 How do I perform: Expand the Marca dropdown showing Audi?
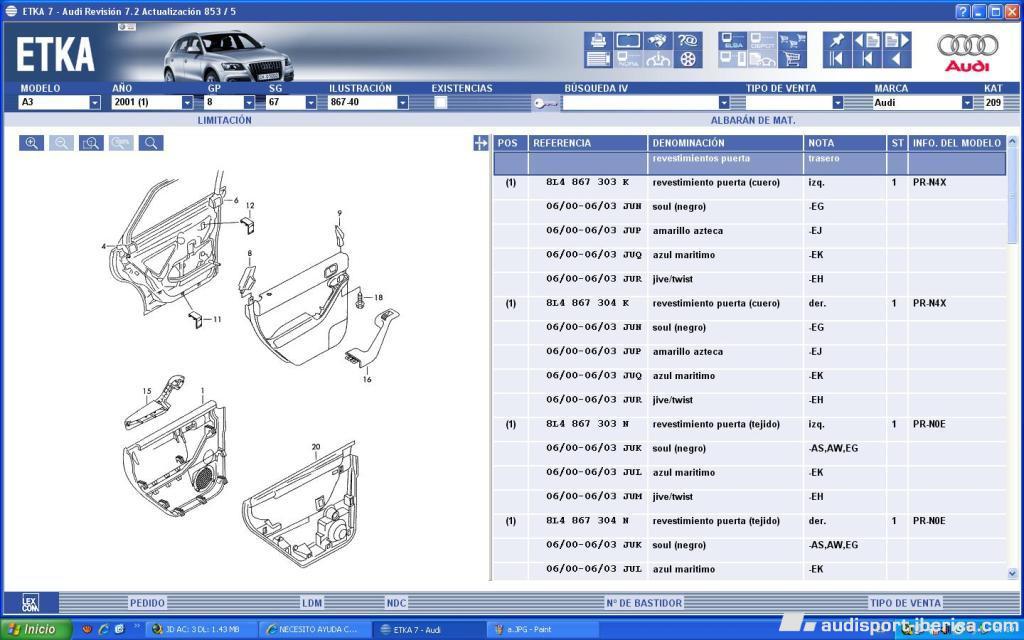(967, 103)
